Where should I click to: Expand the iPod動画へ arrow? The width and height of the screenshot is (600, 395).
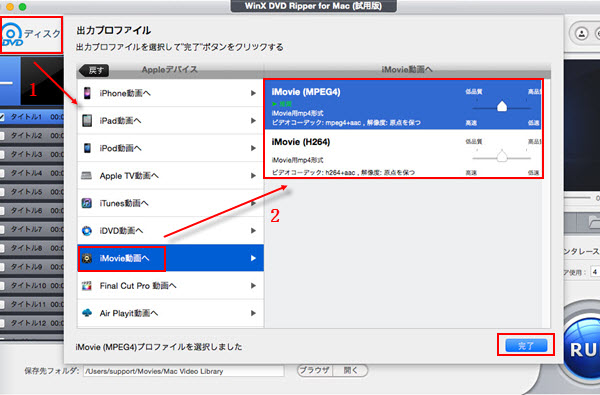pyautogui.click(x=253, y=148)
